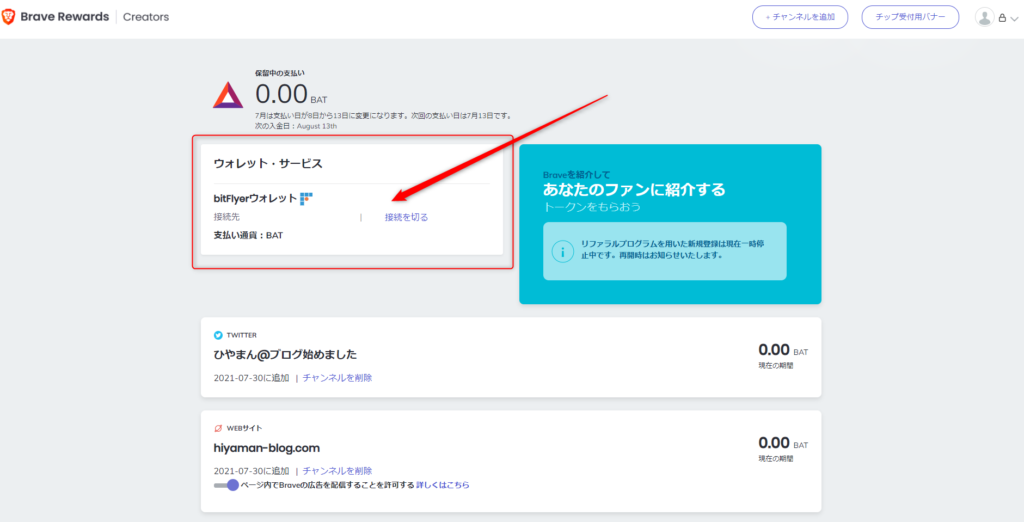Image resolution: width=1024 pixels, height=522 pixels.
Task: Click the user avatar icon
Action: click(x=984, y=17)
